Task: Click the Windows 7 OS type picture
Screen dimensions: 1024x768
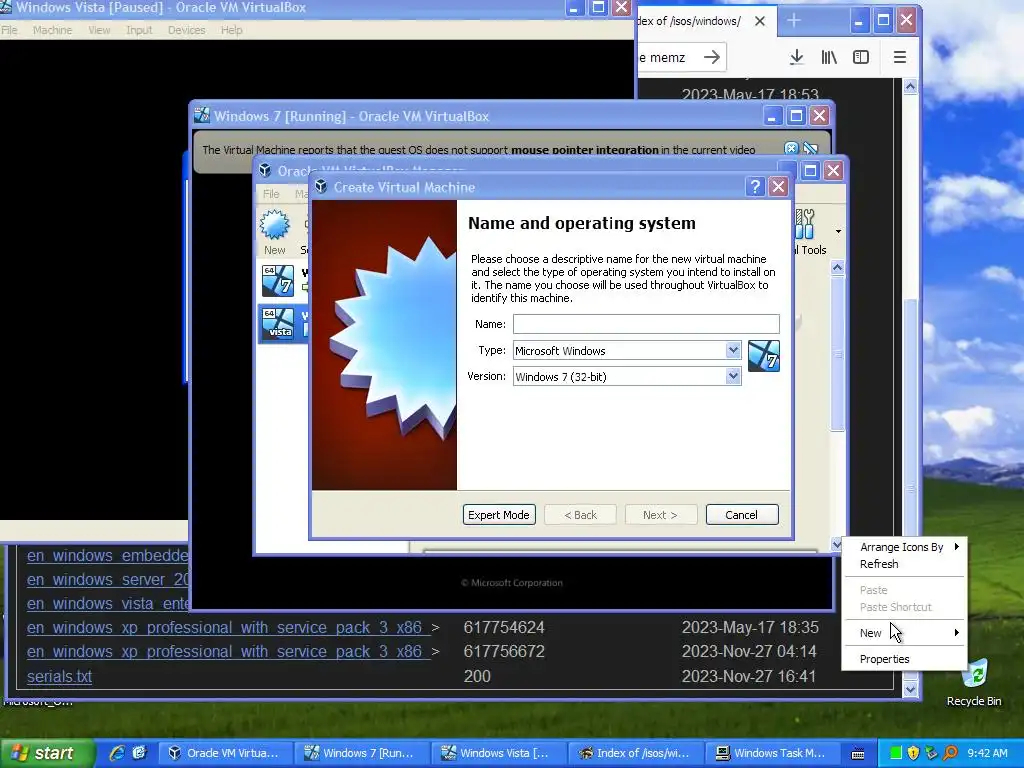Action: (763, 356)
